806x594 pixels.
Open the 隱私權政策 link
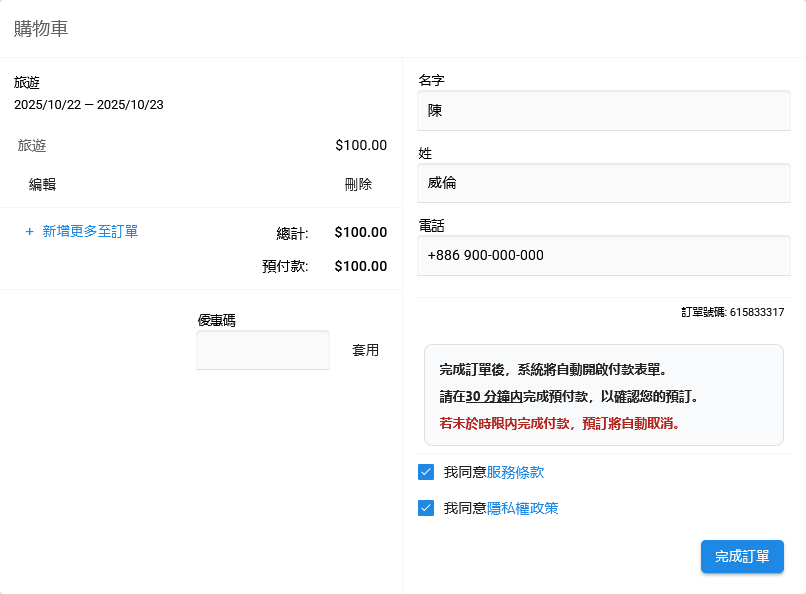522,508
